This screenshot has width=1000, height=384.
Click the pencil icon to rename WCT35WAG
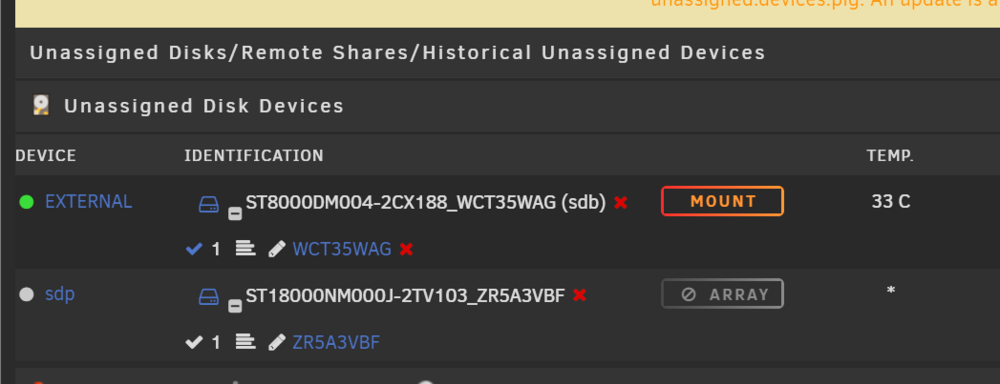point(277,249)
